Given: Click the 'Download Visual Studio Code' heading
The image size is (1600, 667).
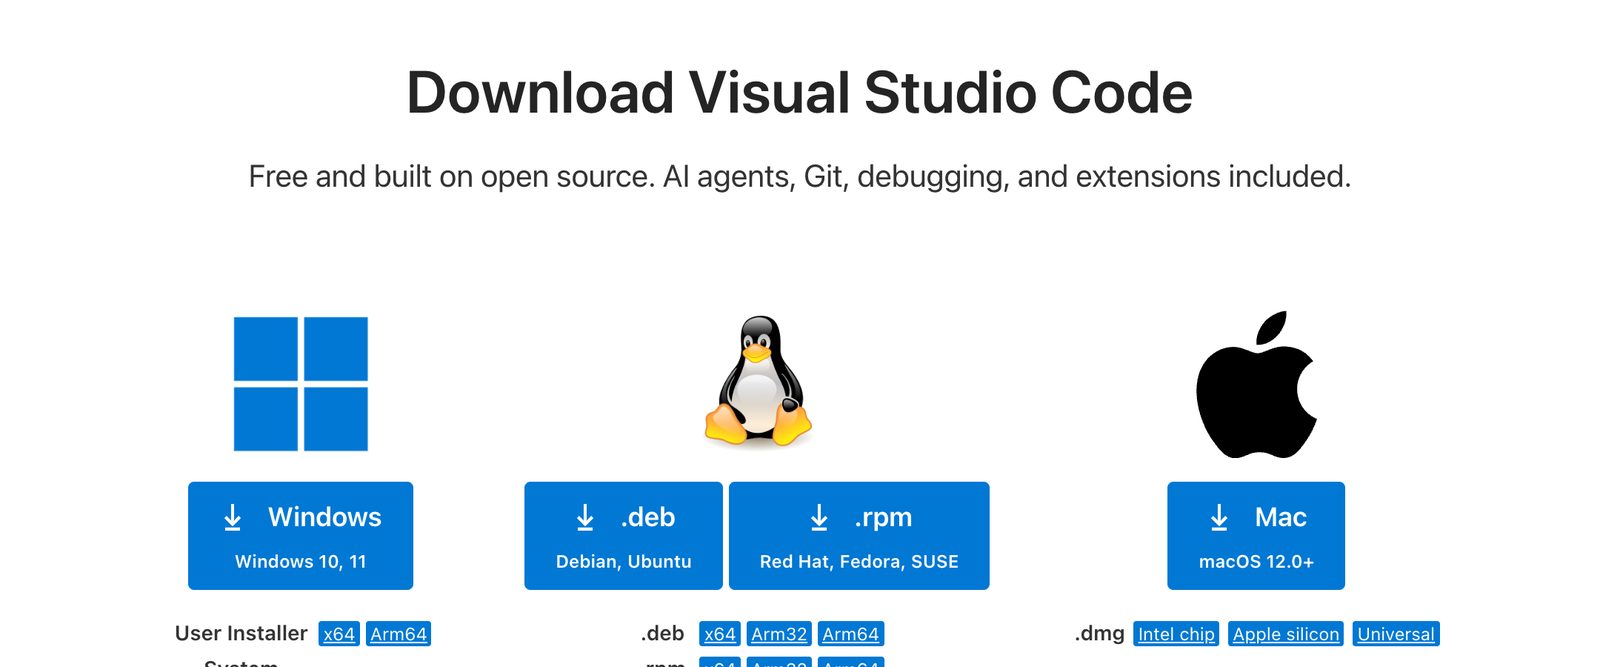Looking at the screenshot, I should pos(799,93).
